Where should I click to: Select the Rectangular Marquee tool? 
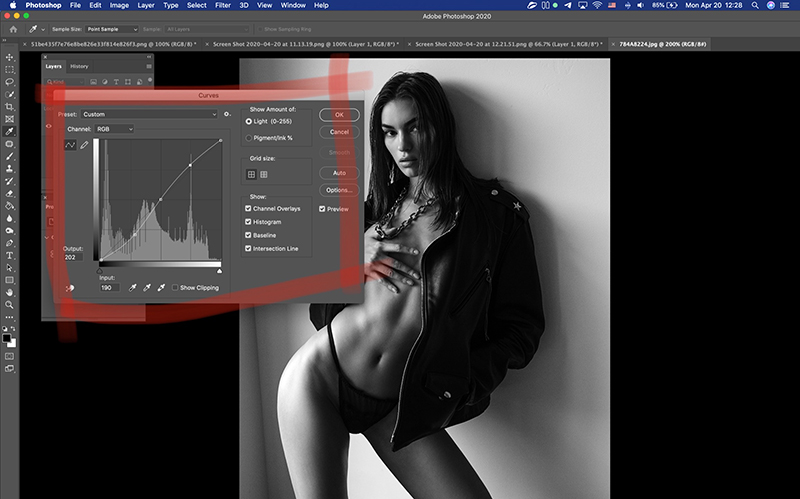9,69
